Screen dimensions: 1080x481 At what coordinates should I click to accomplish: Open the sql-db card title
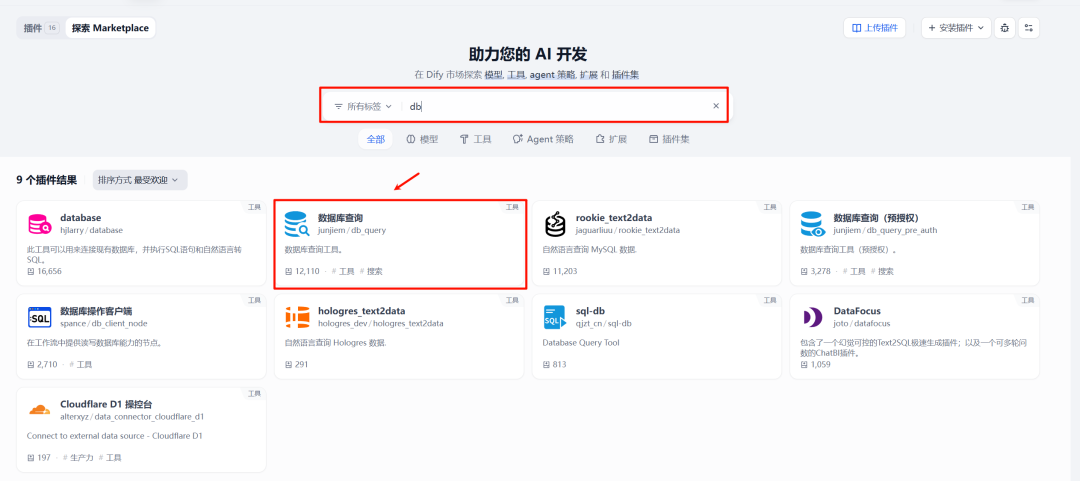point(590,311)
